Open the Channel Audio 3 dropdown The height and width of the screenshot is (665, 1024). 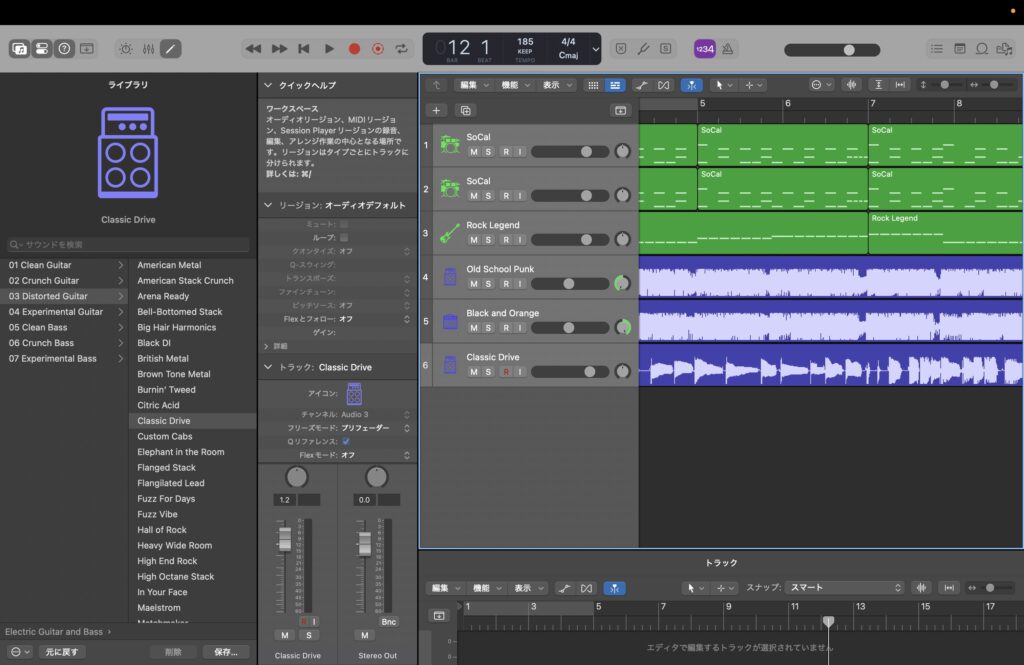click(x=375, y=414)
